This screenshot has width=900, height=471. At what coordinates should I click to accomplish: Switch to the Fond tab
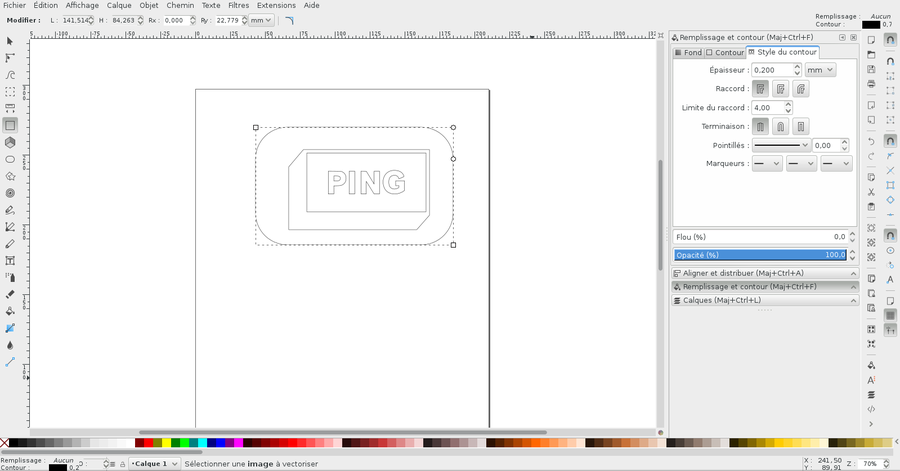pos(688,52)
